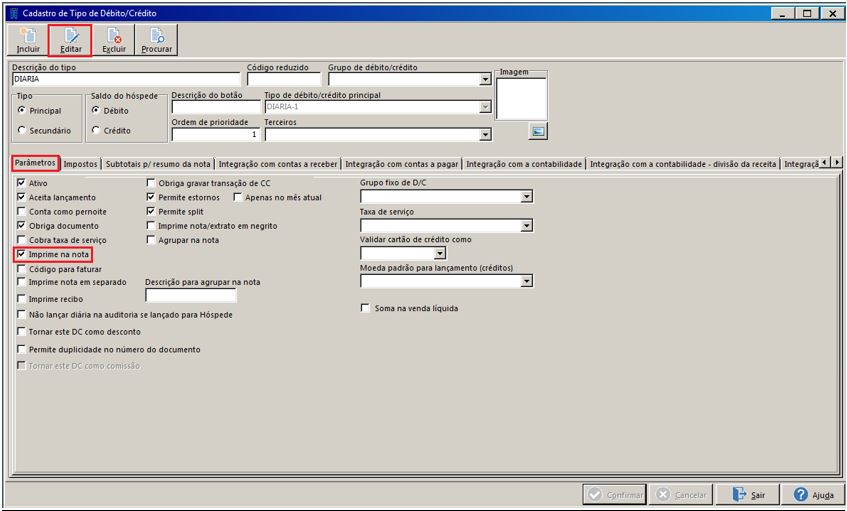
Task: Select the Secundário radio button
Action: (x=22, y=130)
